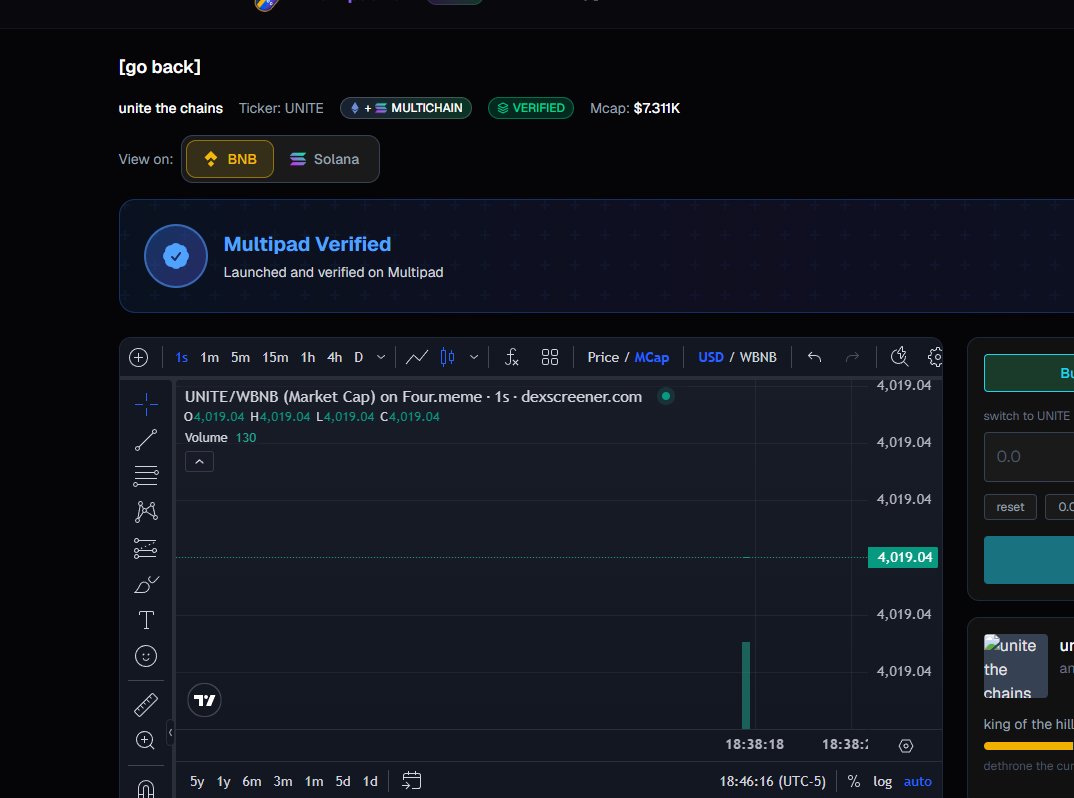Toggle log scale mode
Image resolution: width=1074 pixels, height=798 pixels.
(x=882, y=782)
